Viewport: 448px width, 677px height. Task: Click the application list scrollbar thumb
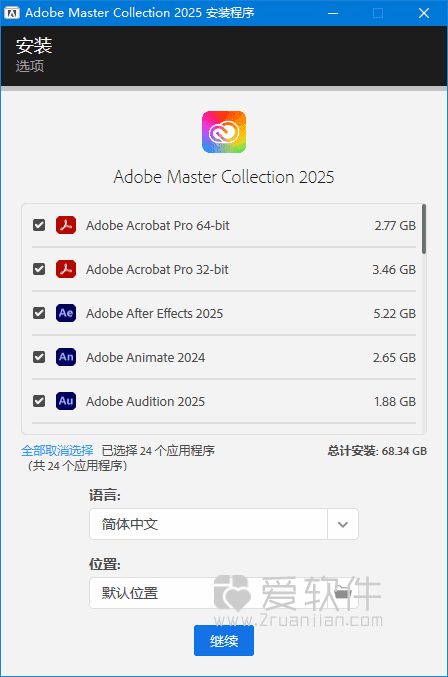coord(424,229)
